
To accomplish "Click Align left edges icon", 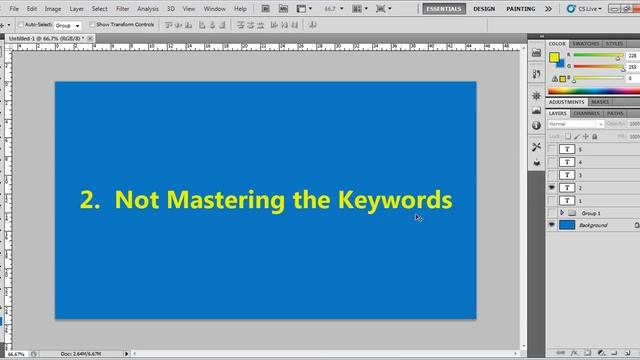I will coord(202,25).
